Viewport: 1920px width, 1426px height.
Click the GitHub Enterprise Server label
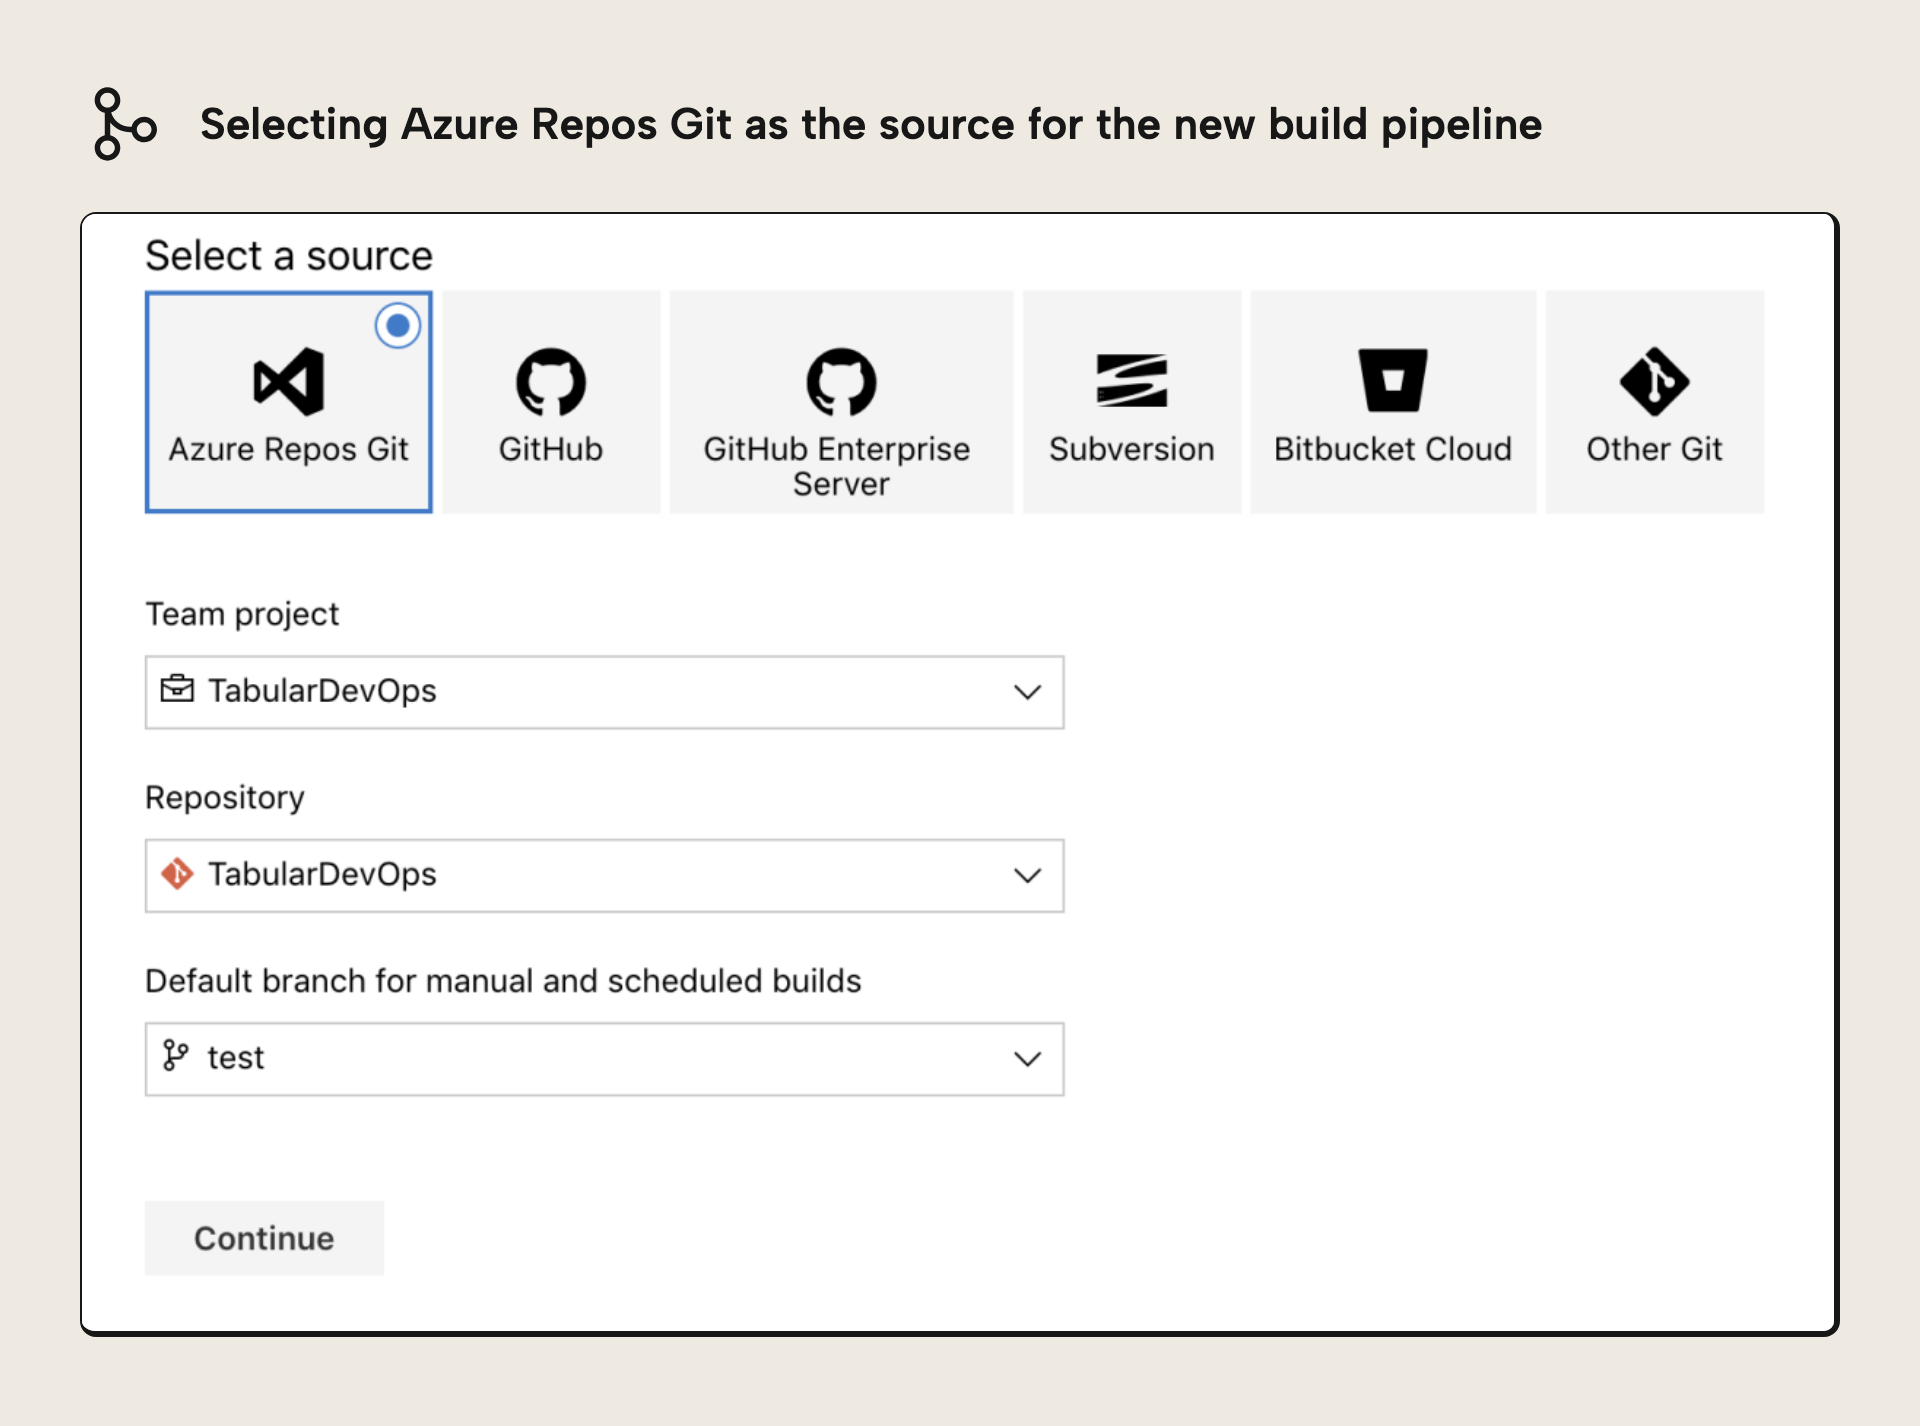837,466
